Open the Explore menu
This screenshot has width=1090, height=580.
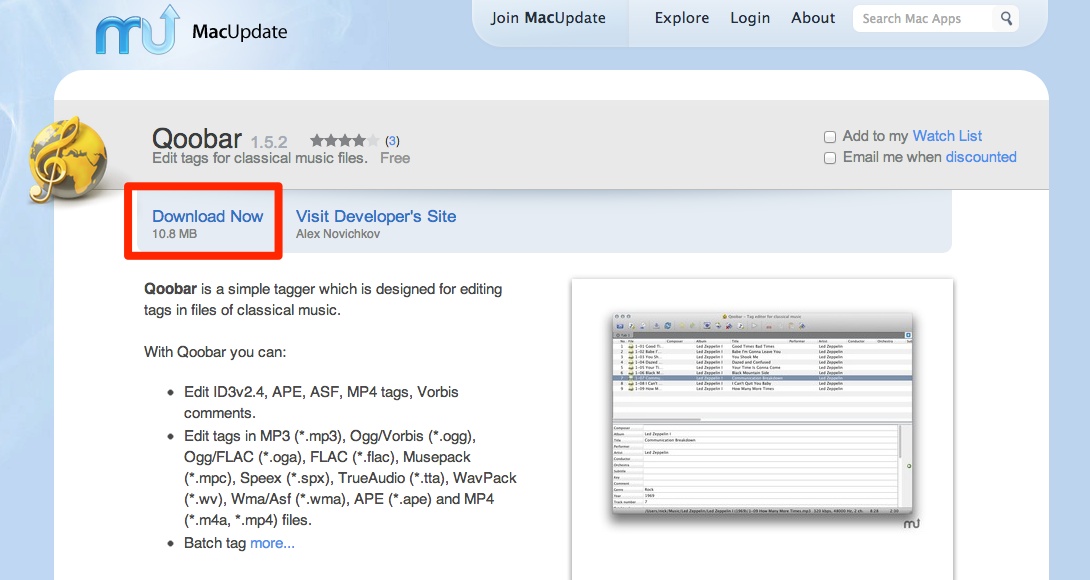point(682,18)
